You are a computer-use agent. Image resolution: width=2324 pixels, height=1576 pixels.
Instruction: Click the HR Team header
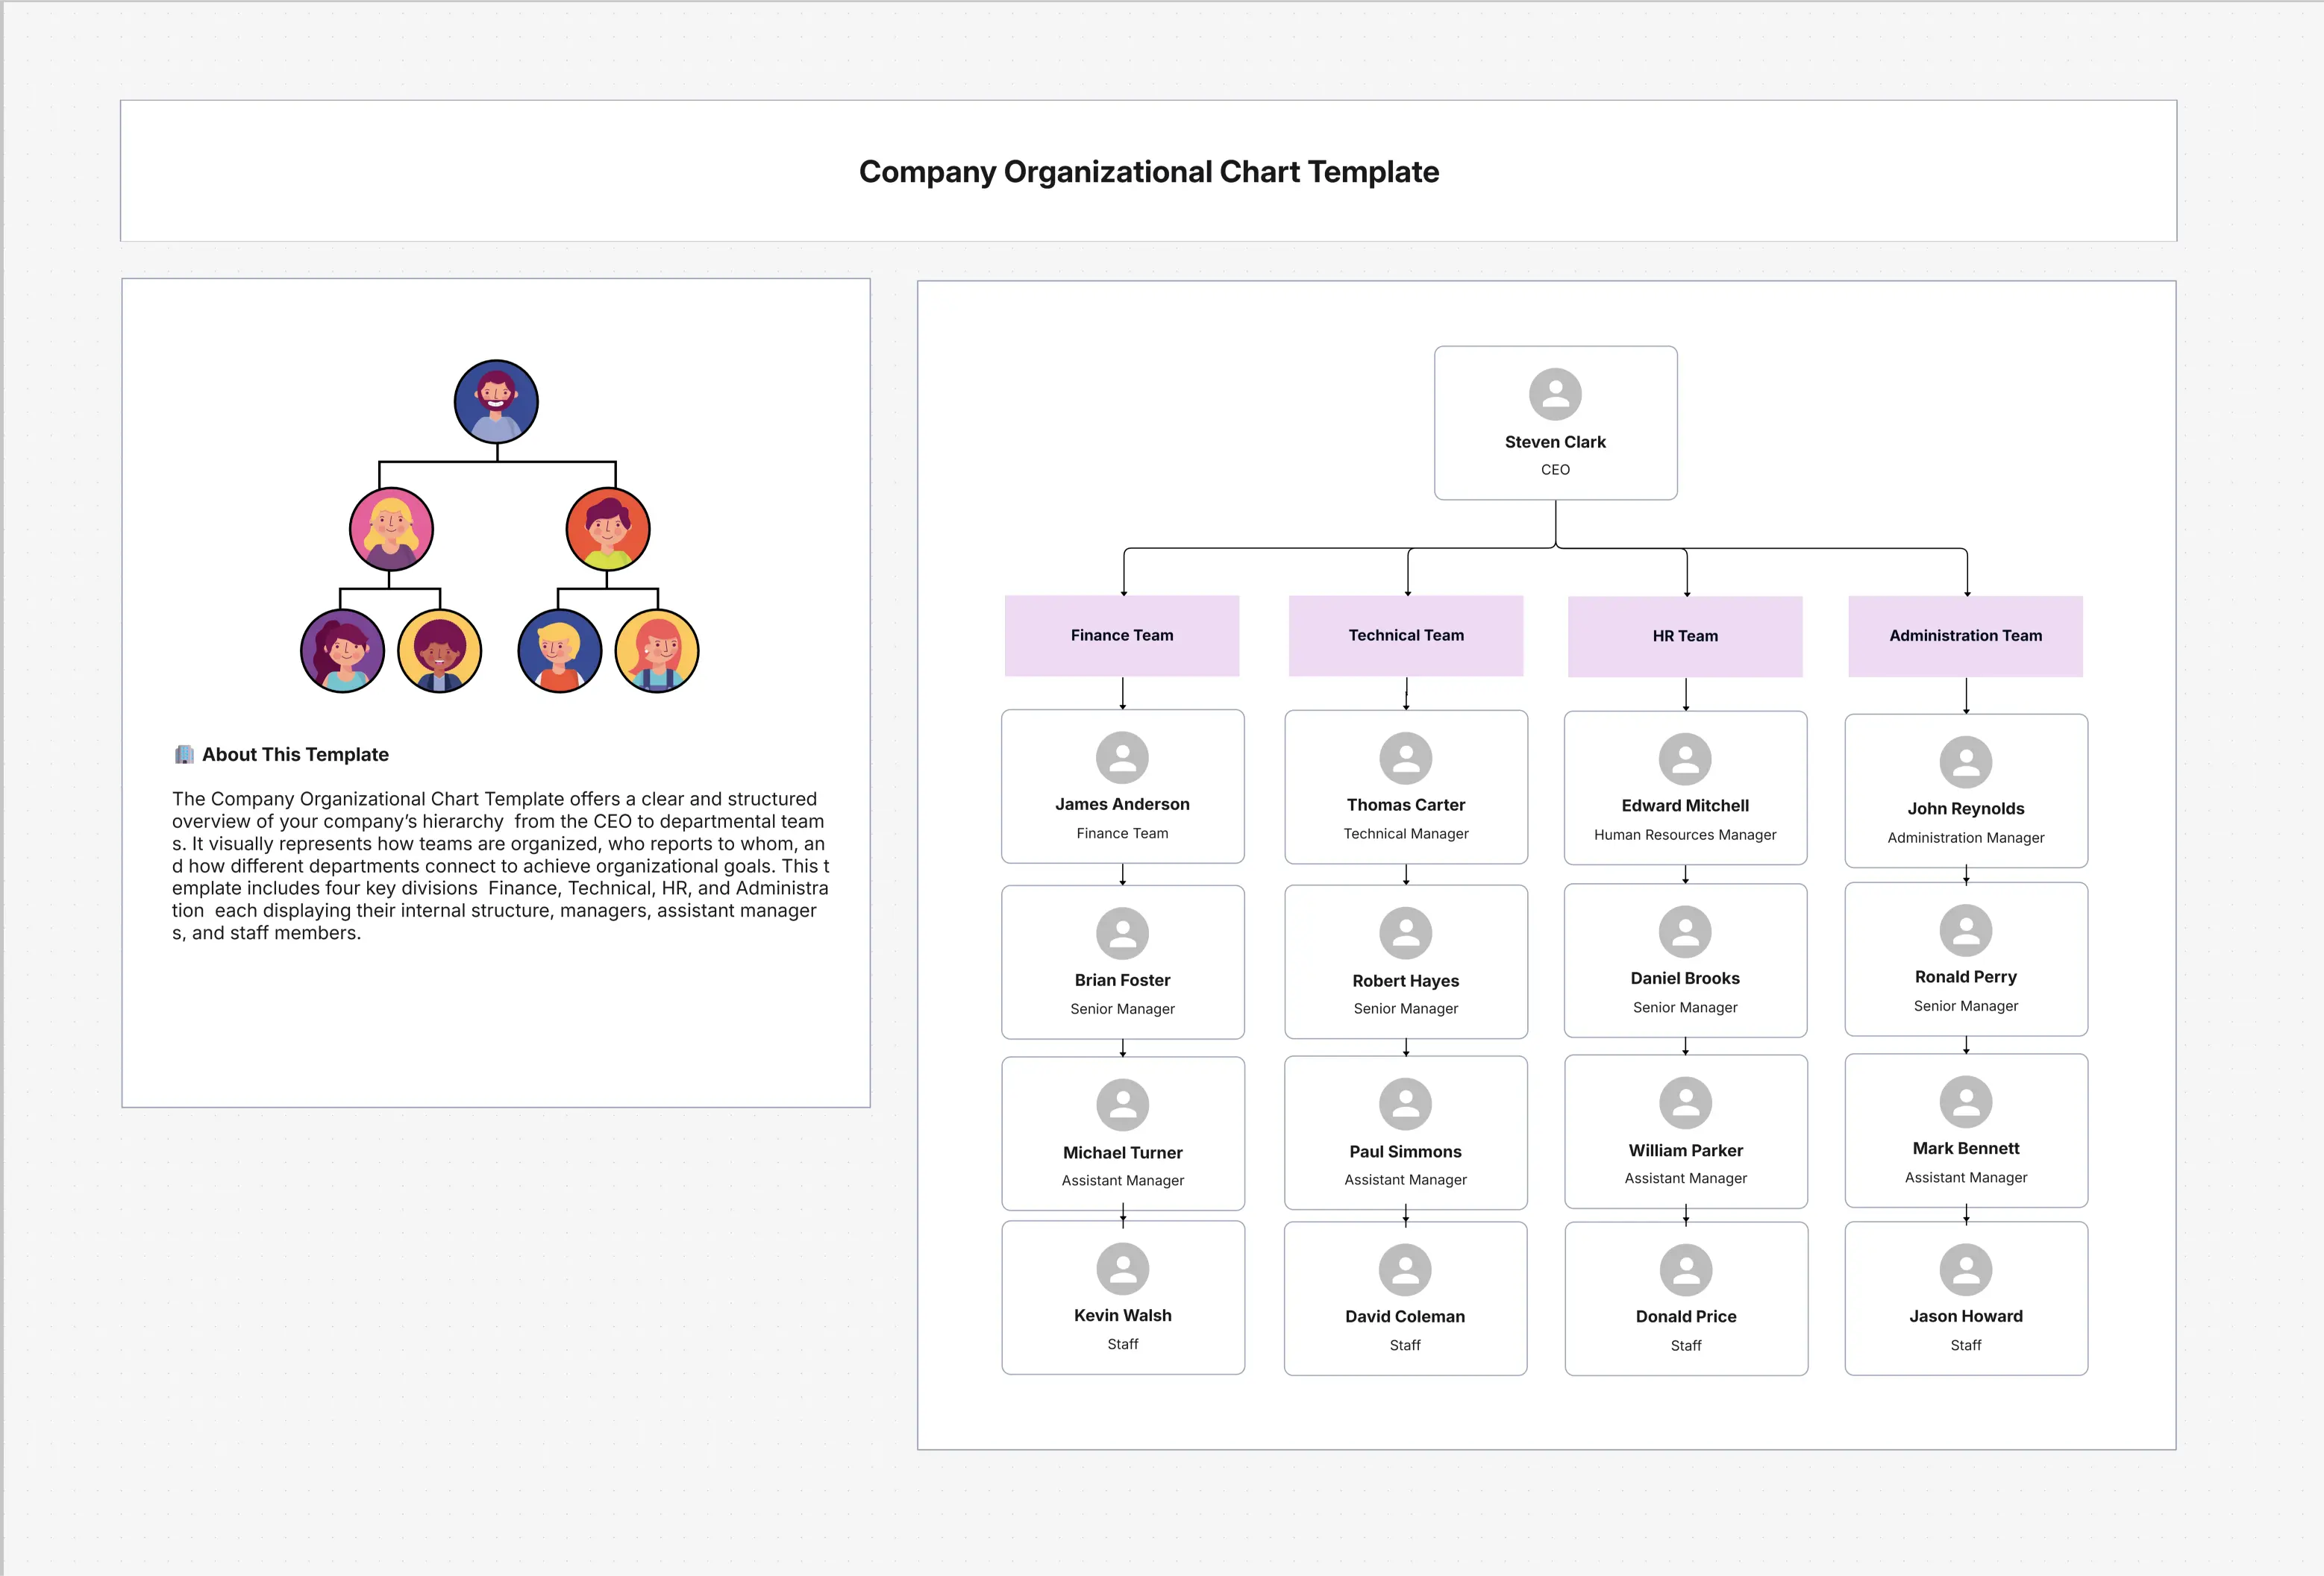1685,635
